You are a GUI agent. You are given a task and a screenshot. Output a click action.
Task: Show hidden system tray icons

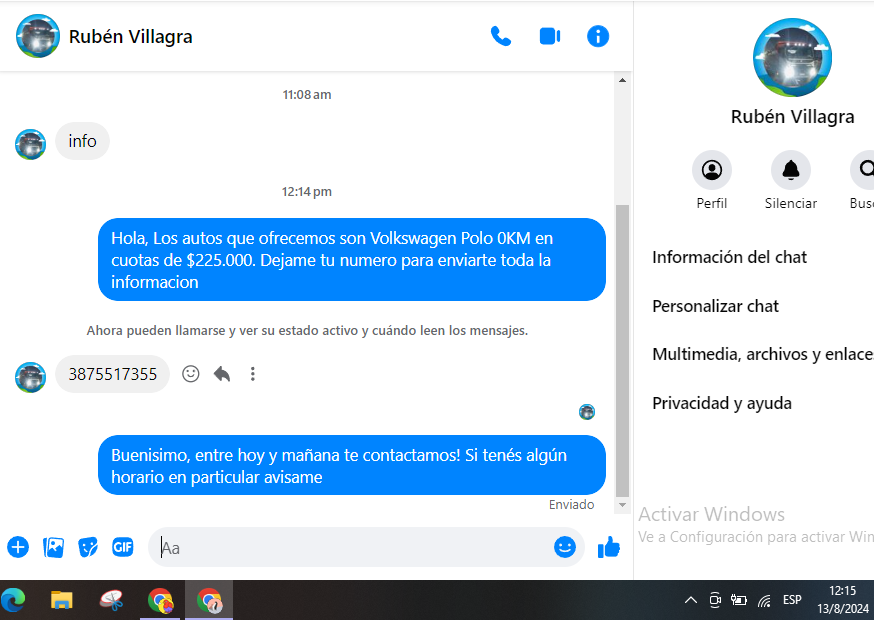pos(691,600)
